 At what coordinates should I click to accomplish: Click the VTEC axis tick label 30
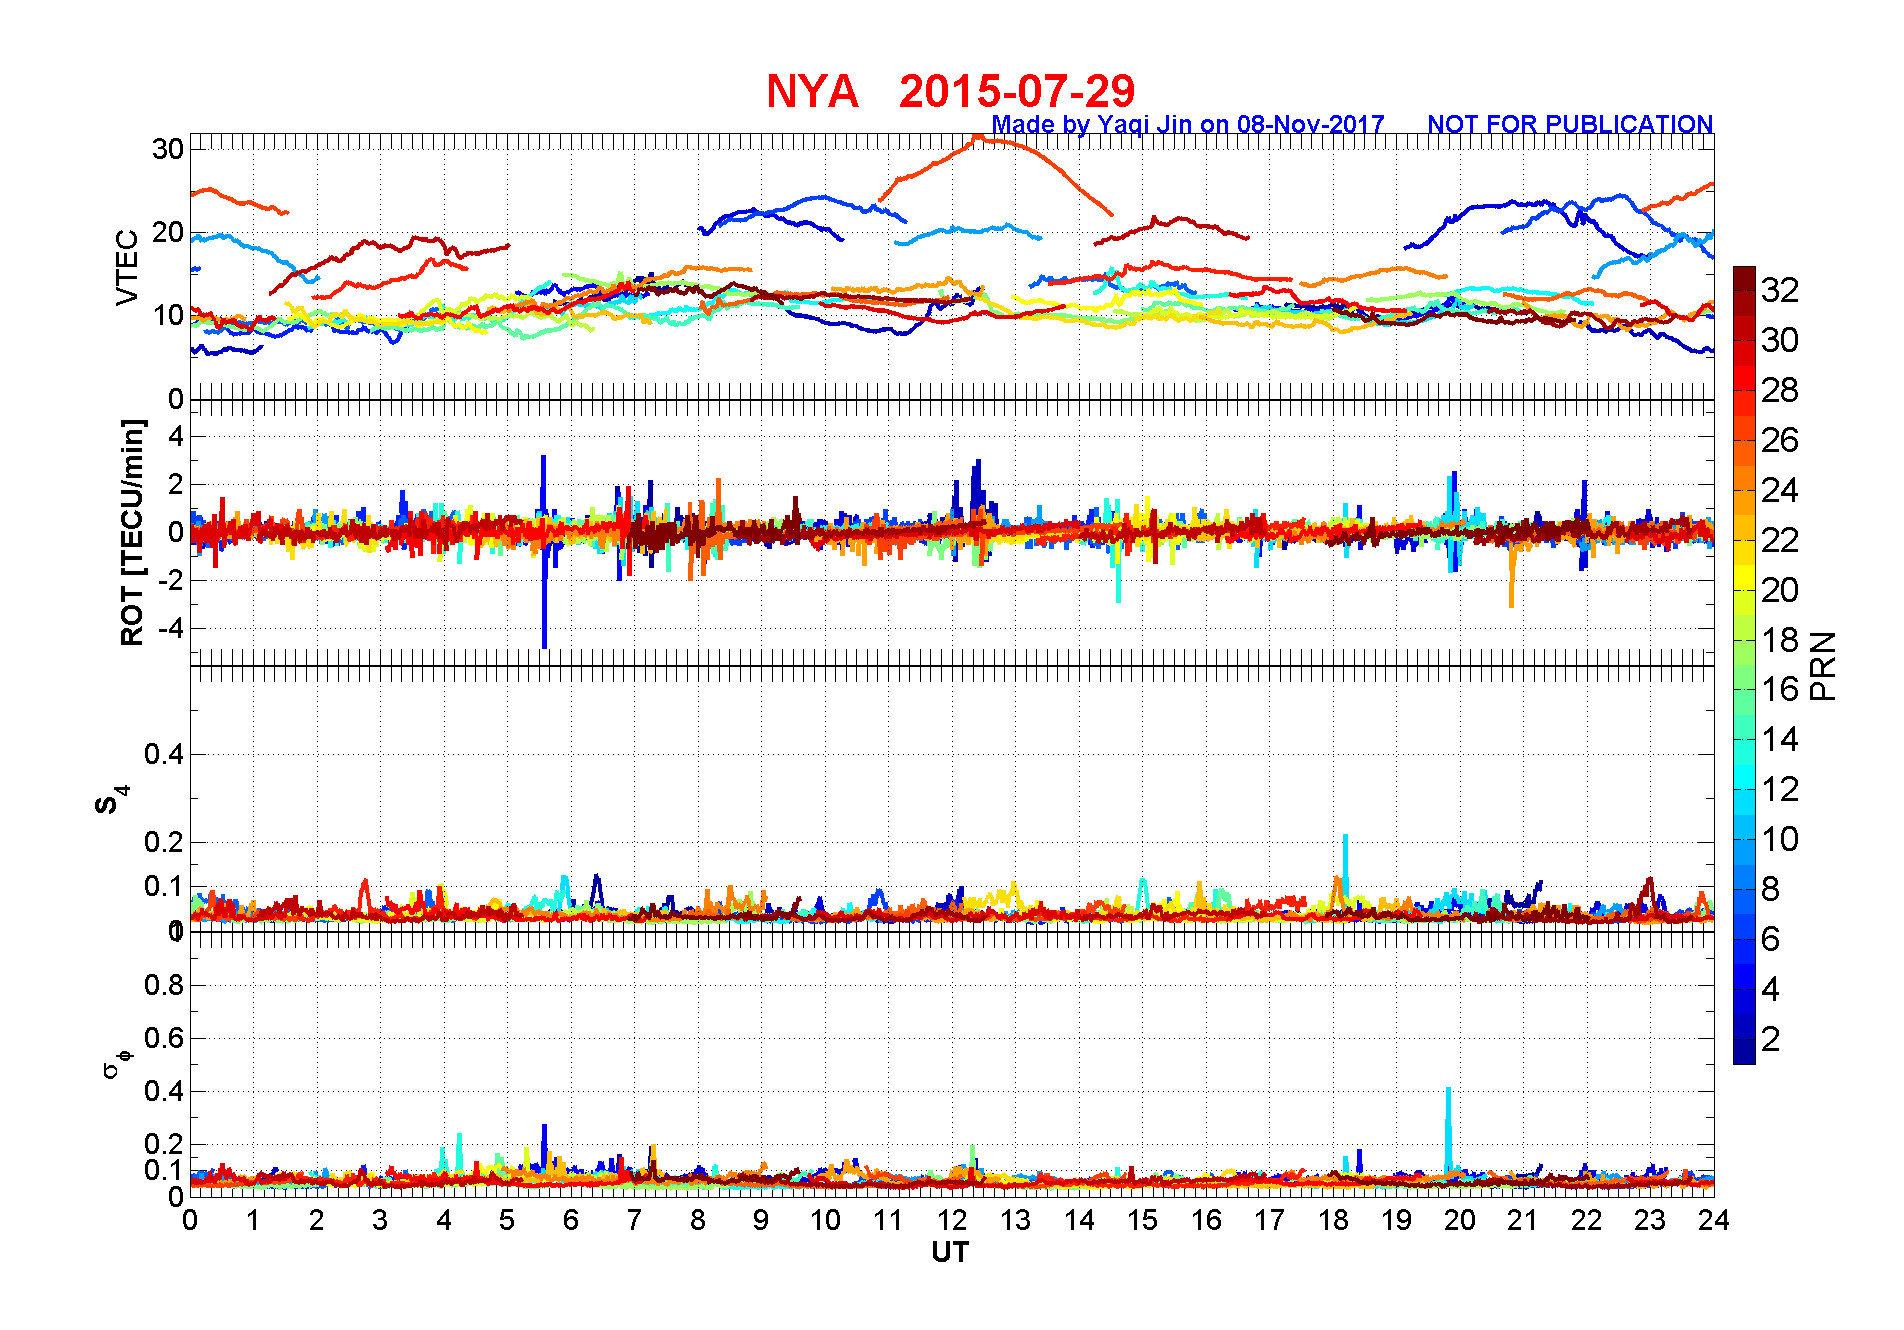168,149
